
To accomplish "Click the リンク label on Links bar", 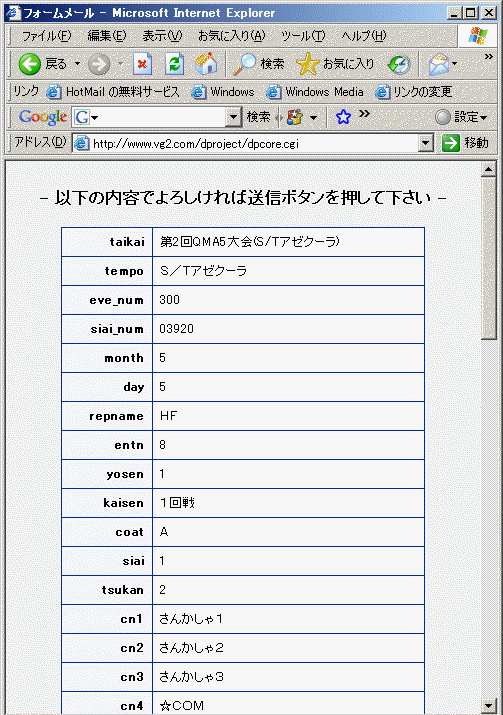I will (x=26, y=91).
